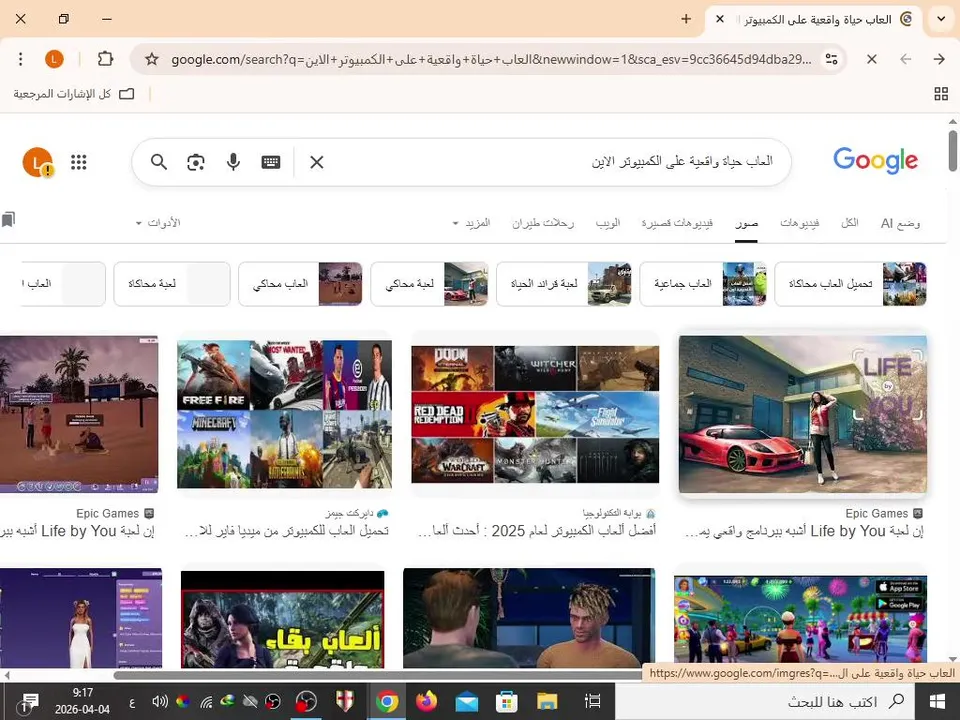Open the Chrome three-dot menu

20,59
